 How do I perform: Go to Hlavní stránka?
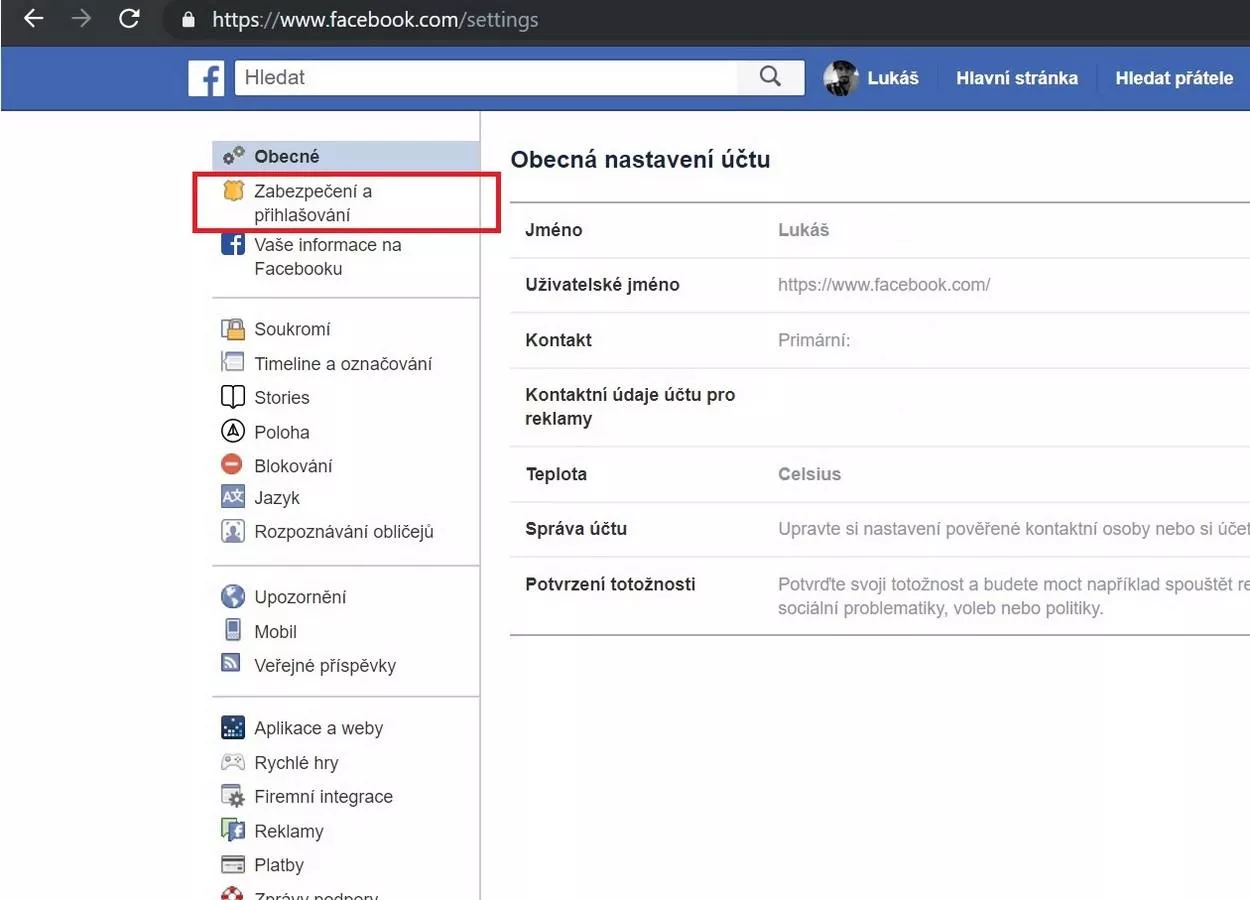(1017, 78)
